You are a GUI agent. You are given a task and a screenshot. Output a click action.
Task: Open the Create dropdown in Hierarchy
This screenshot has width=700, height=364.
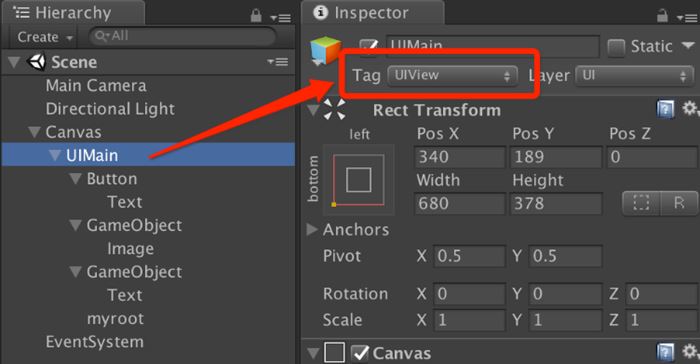click(x=45, y=37)
